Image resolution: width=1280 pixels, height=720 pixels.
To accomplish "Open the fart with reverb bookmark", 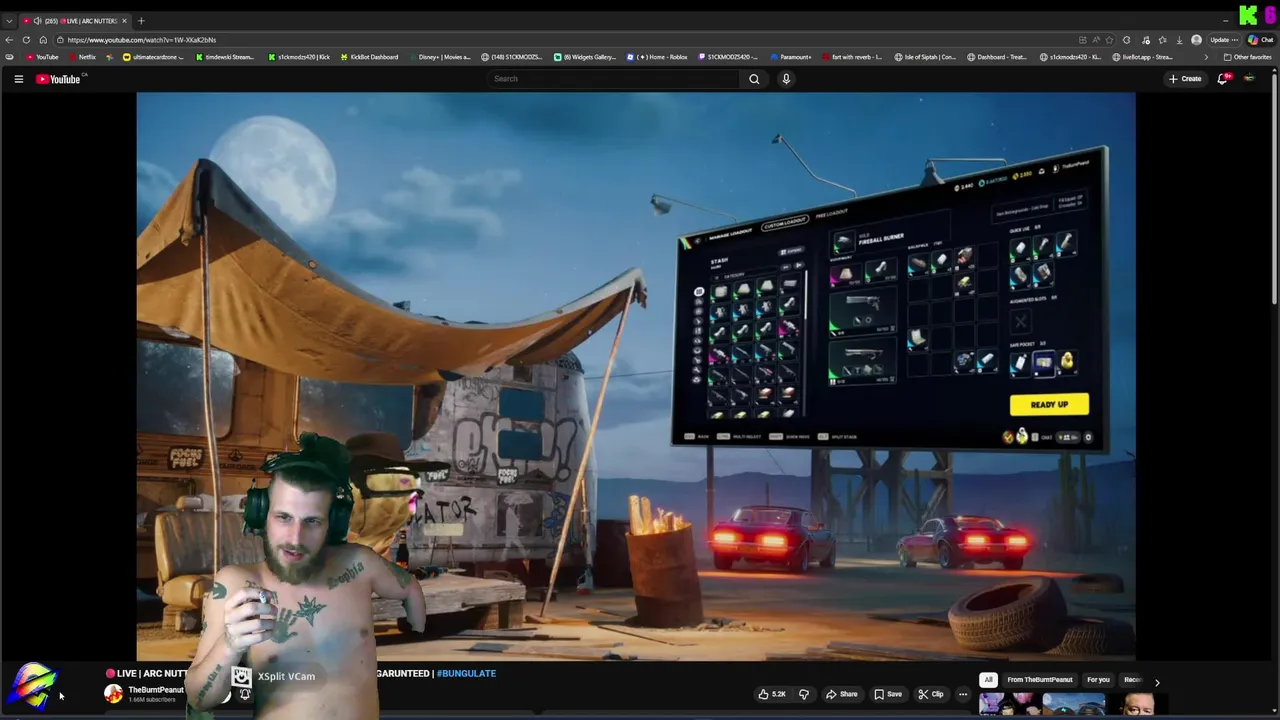I will (852, 57).
